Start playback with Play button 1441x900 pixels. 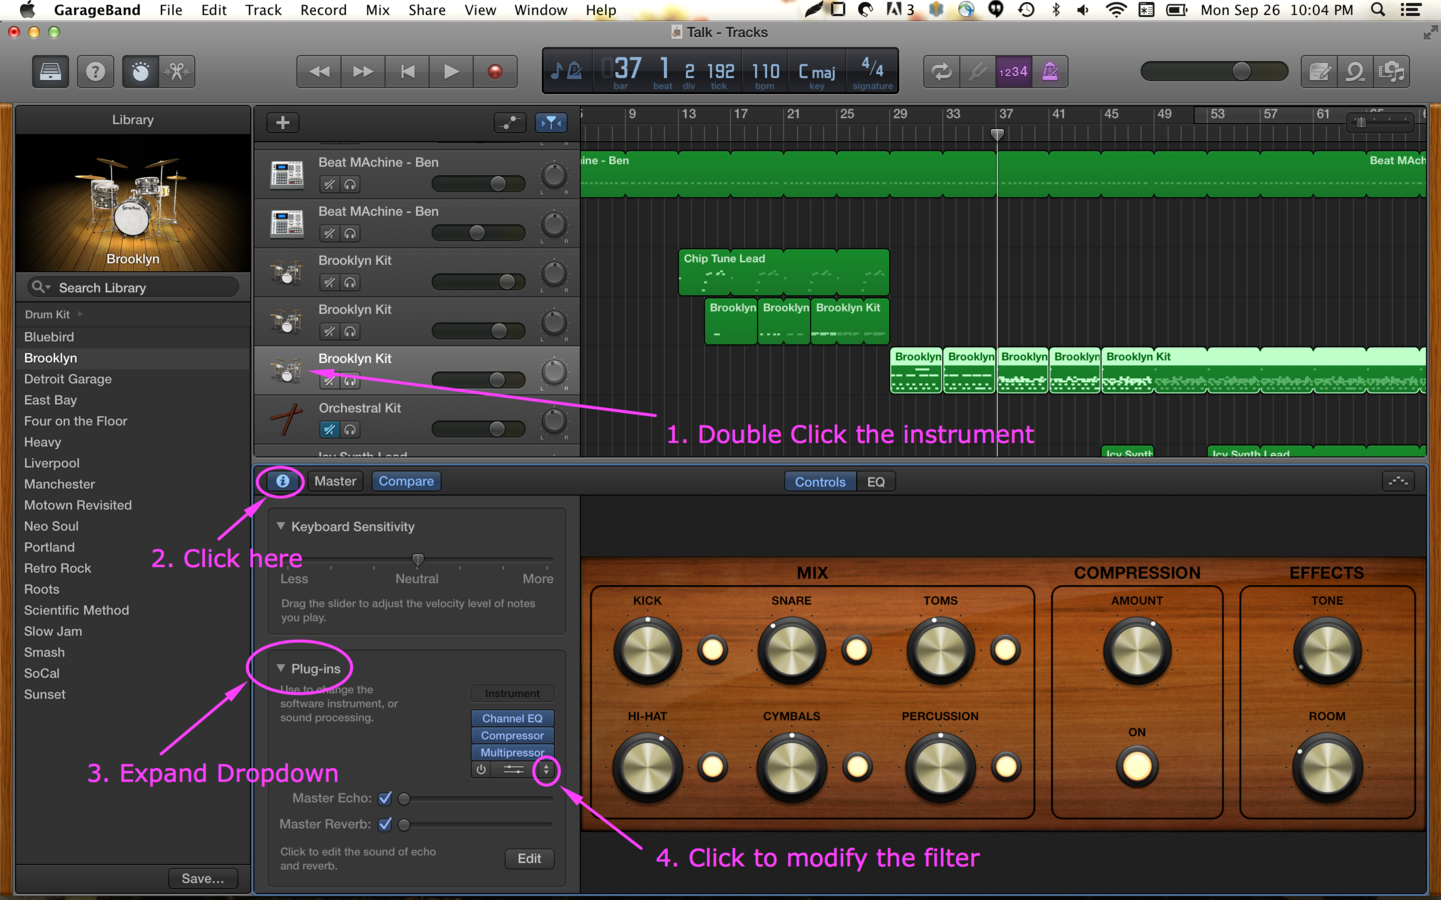click(451, 72)
